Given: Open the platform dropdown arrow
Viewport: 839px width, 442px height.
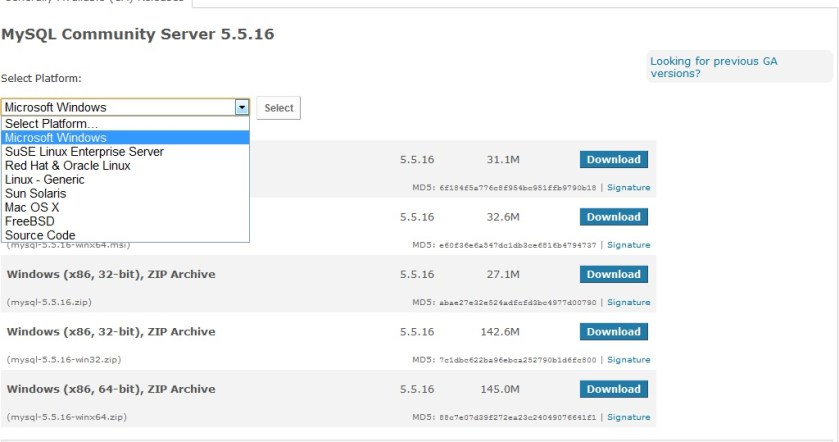Looking at the screenshot, I should (x=241, y=107).
